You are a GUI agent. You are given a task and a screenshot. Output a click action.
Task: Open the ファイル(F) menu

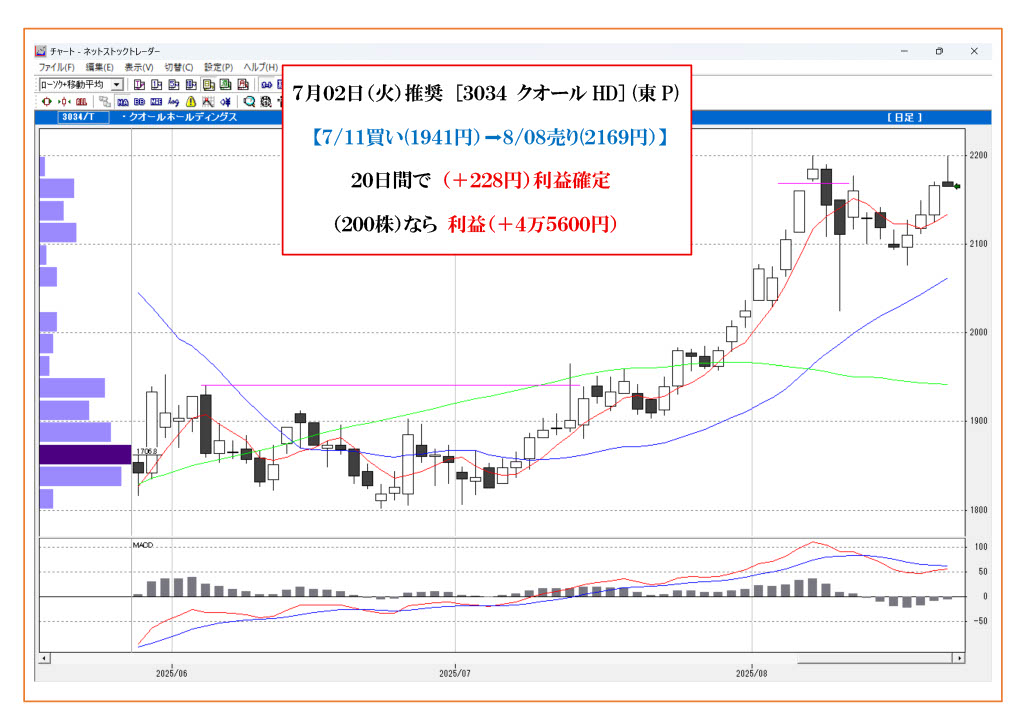(56, 67)
